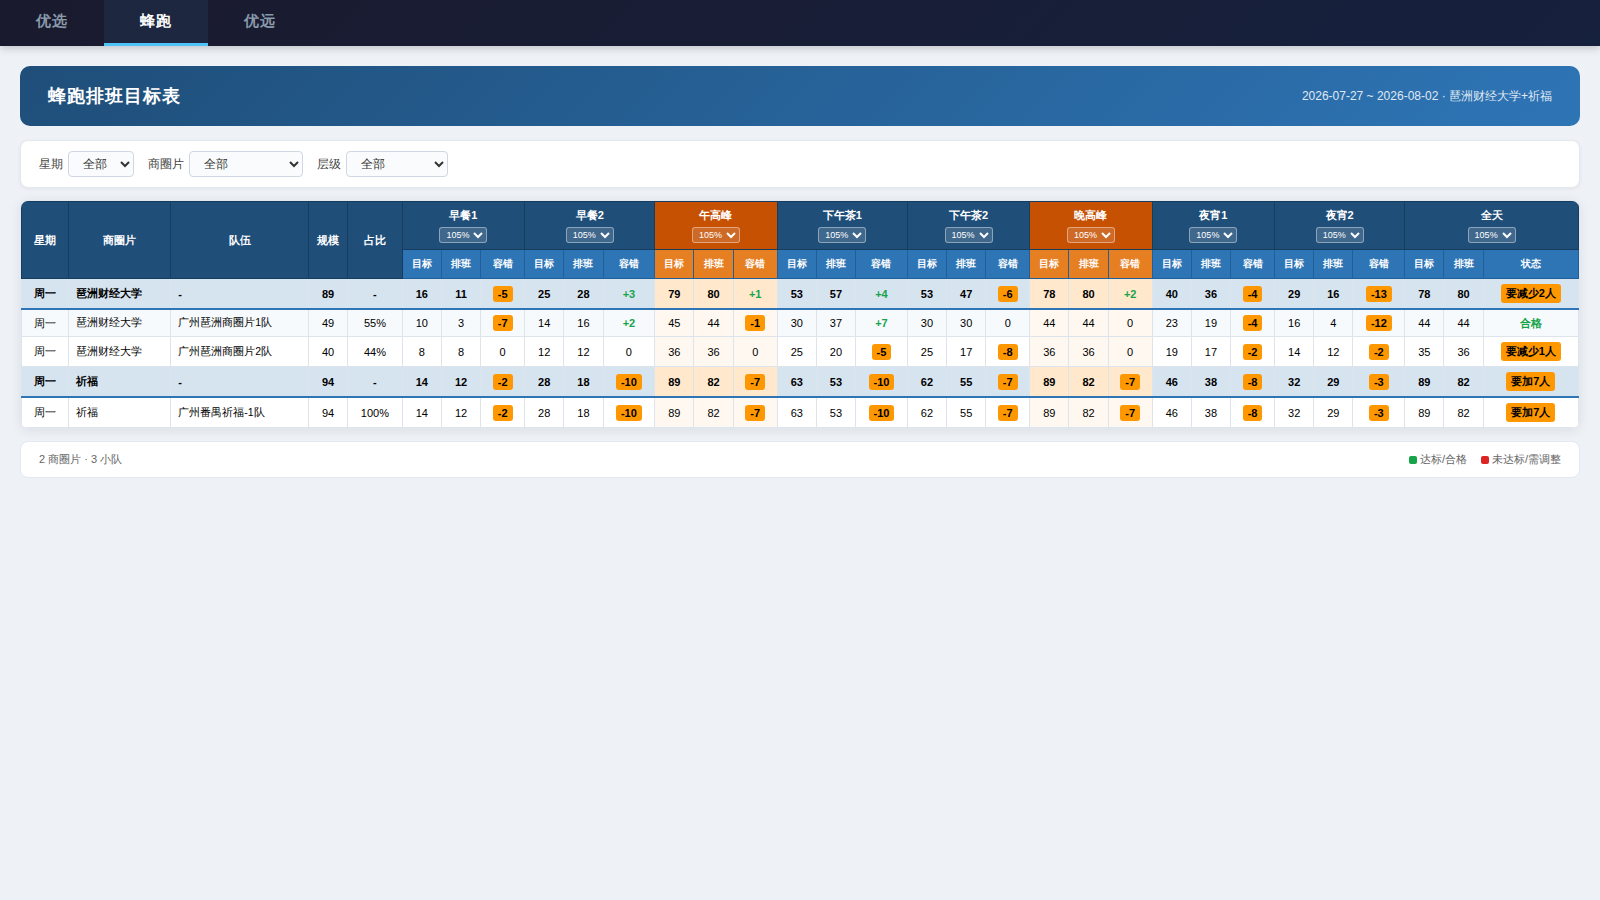Change the 午高峰 105% percentage dropdown
Screen dimensions: 1600x900
(716, 235)
